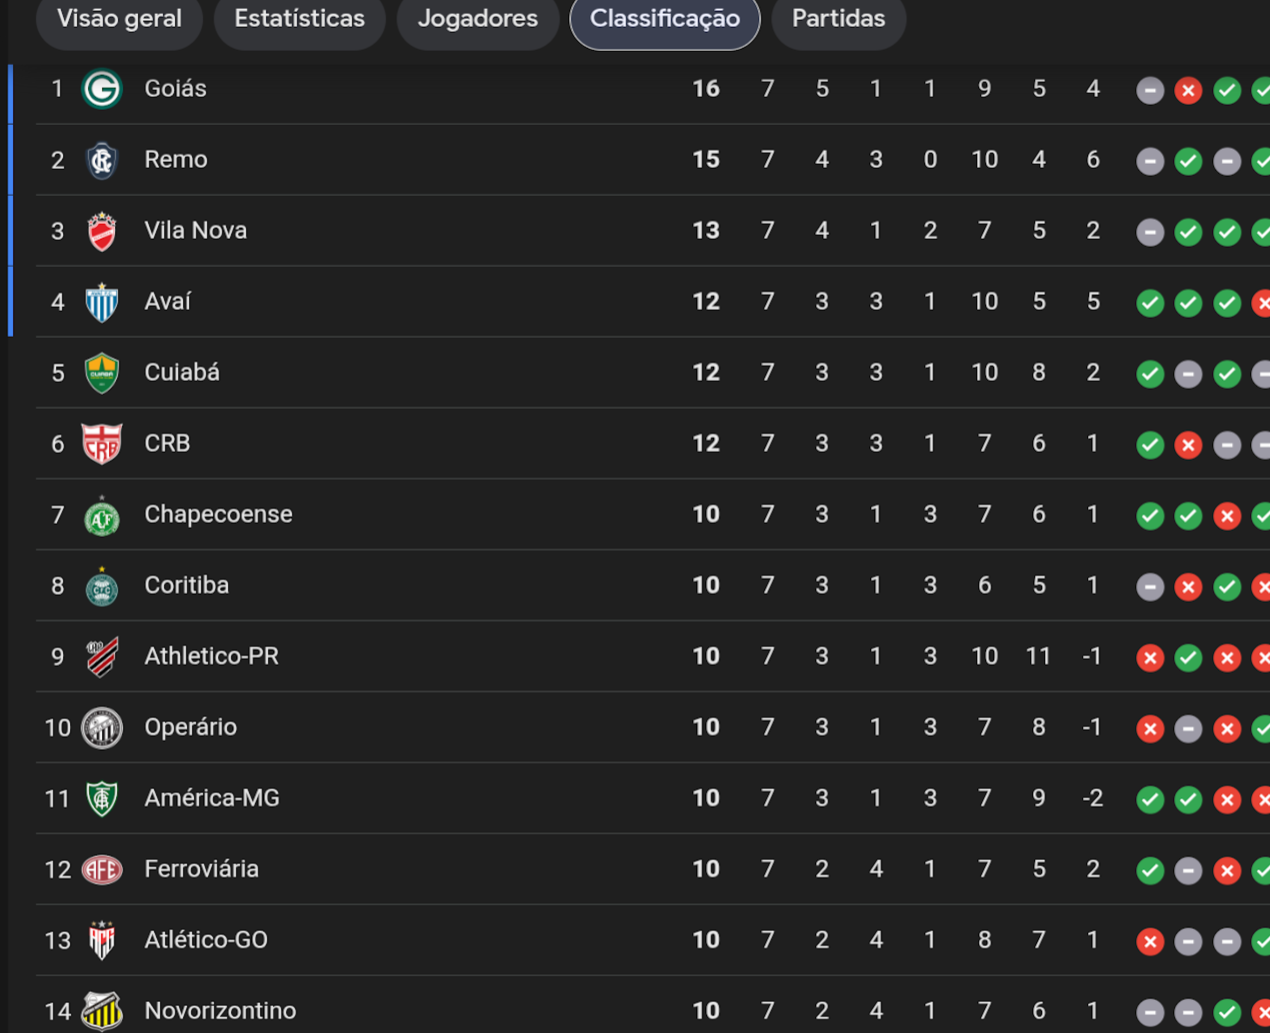Open the Estatísticas tab
The width and height of the screenshot is (1270, 1033).
[x=299, y=19]
